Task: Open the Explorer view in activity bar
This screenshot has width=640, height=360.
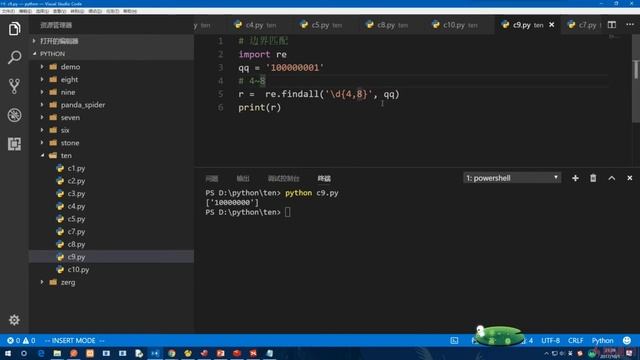Action: pos(14,29)
